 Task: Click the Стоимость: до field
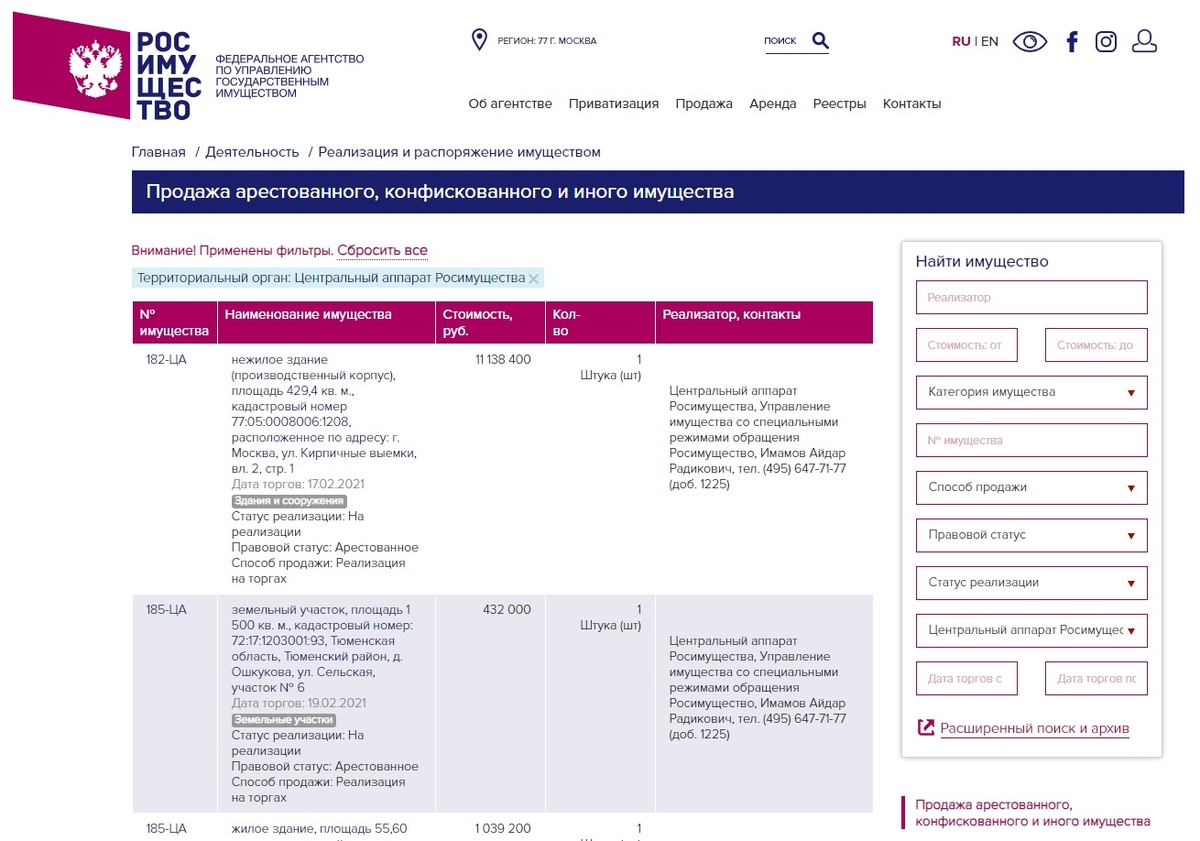point(1096,345)
